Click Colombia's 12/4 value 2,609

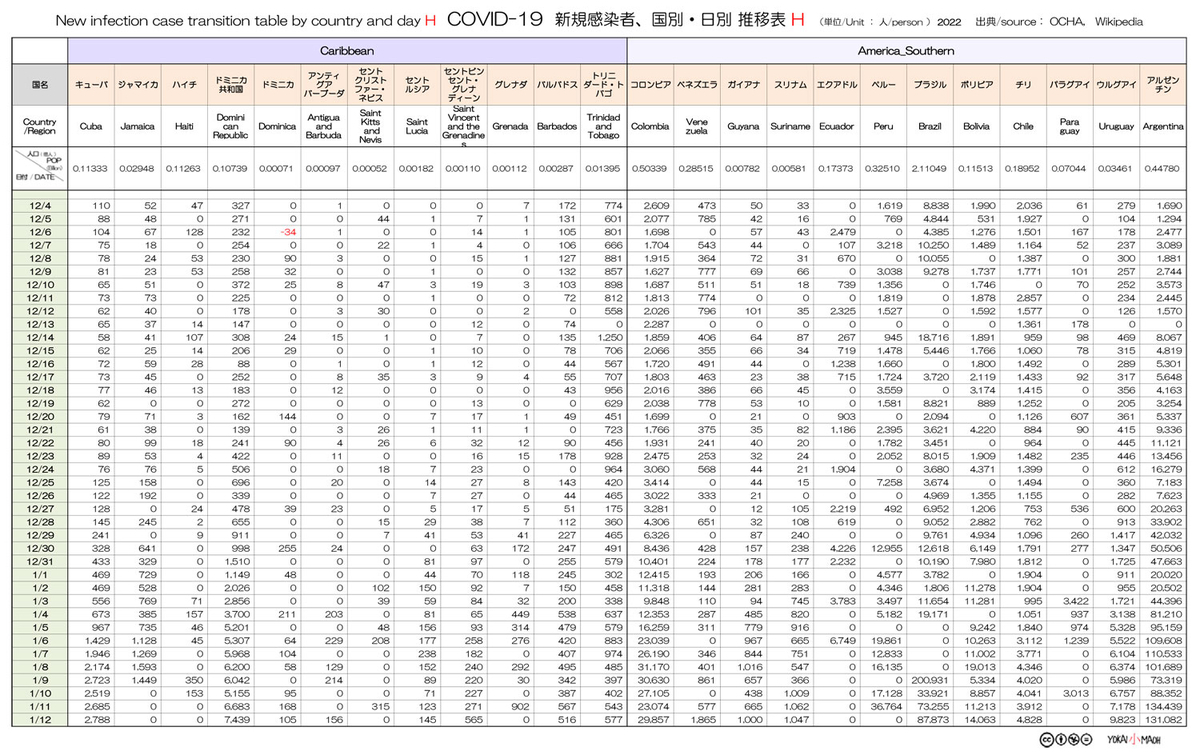(x=656, y=206)
